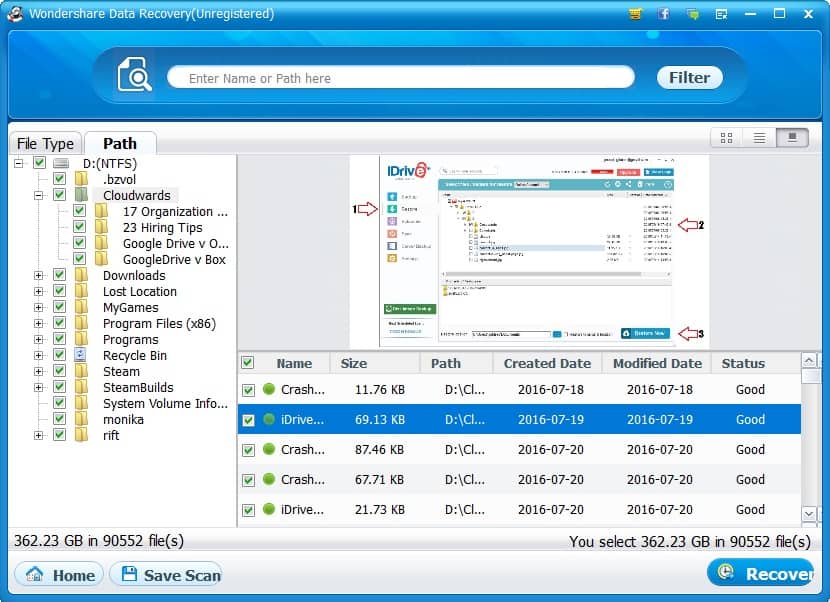
Task: Click the Recover button
Action: coord(761,573)
